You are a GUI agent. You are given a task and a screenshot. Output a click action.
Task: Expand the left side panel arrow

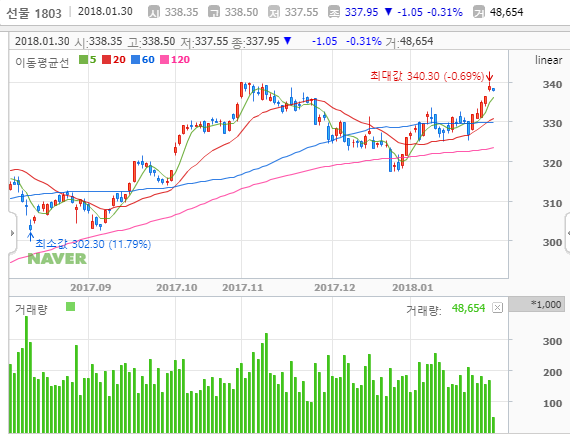(12, 233)
